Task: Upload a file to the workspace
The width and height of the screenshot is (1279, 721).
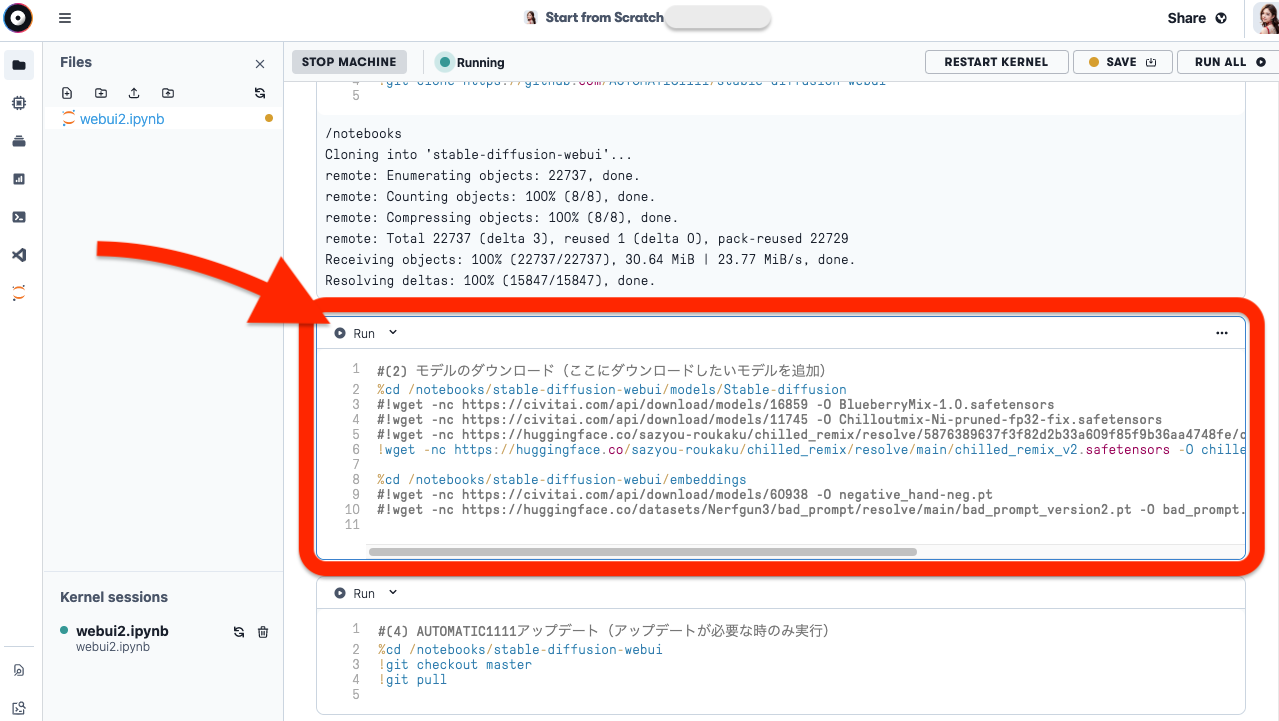Action: 134,92
